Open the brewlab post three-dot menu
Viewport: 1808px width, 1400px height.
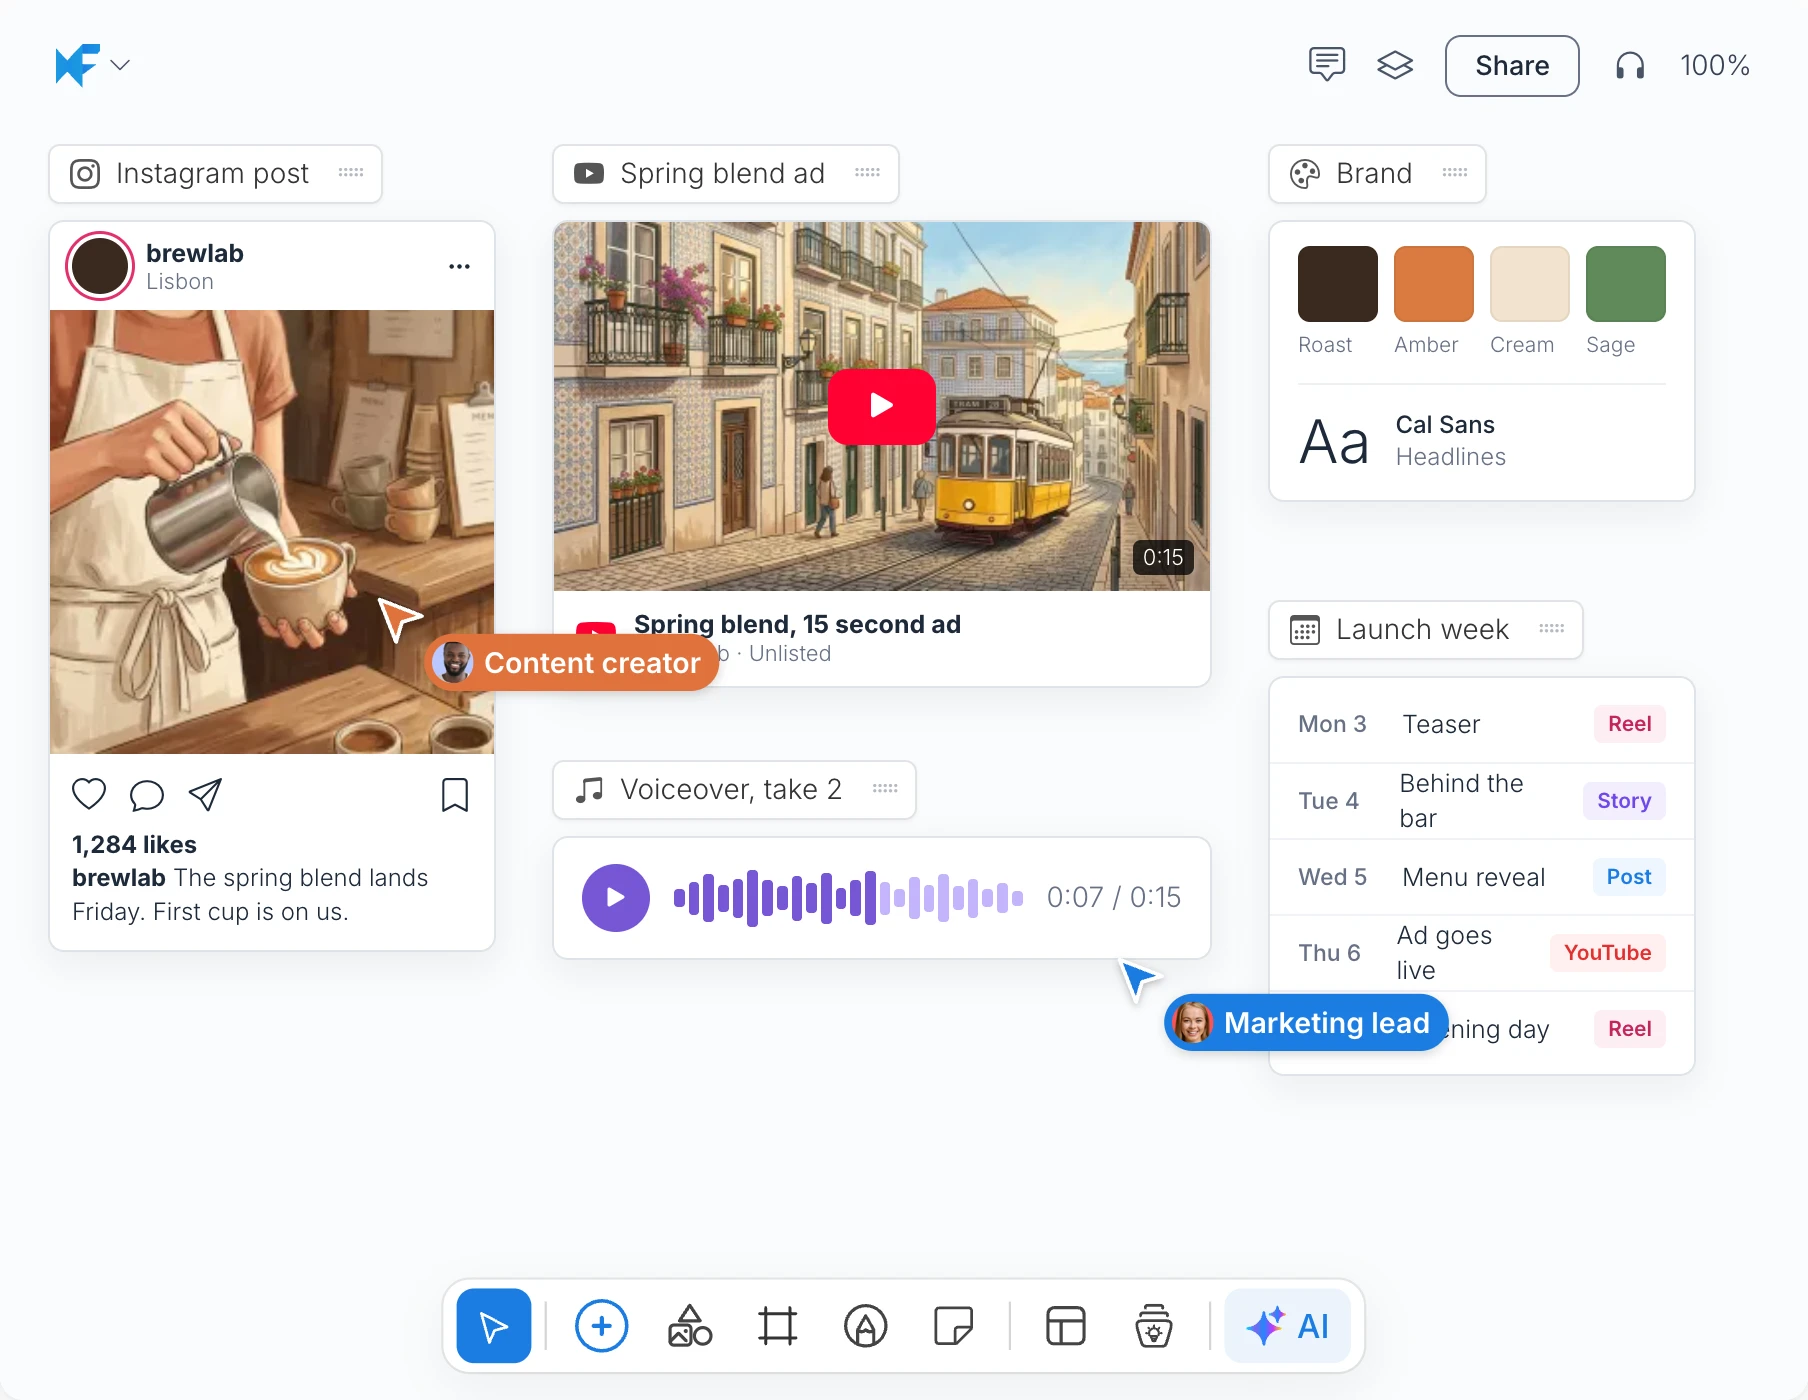tap(459, 266)
